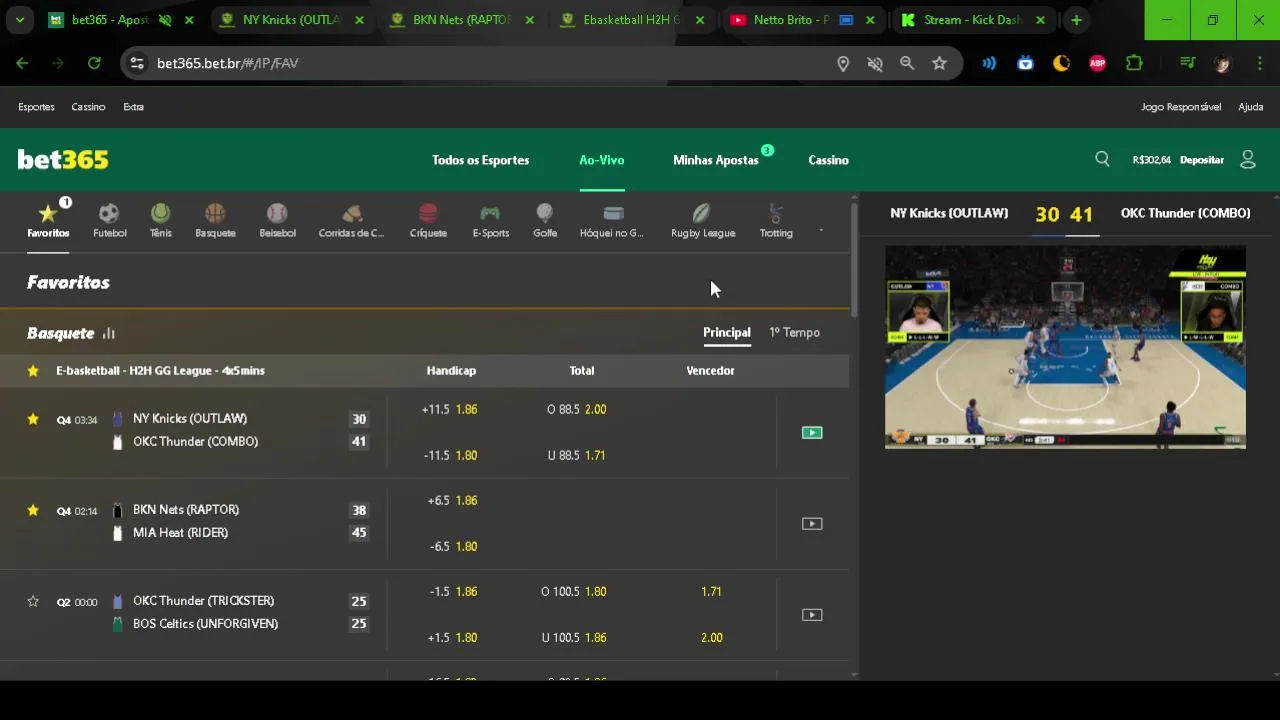Image resolution: width=1280 pixels, height=720 pixels.
Task: Unfavorite the BKN Nets vs MIA Heat match
Action: coord(33,510)
